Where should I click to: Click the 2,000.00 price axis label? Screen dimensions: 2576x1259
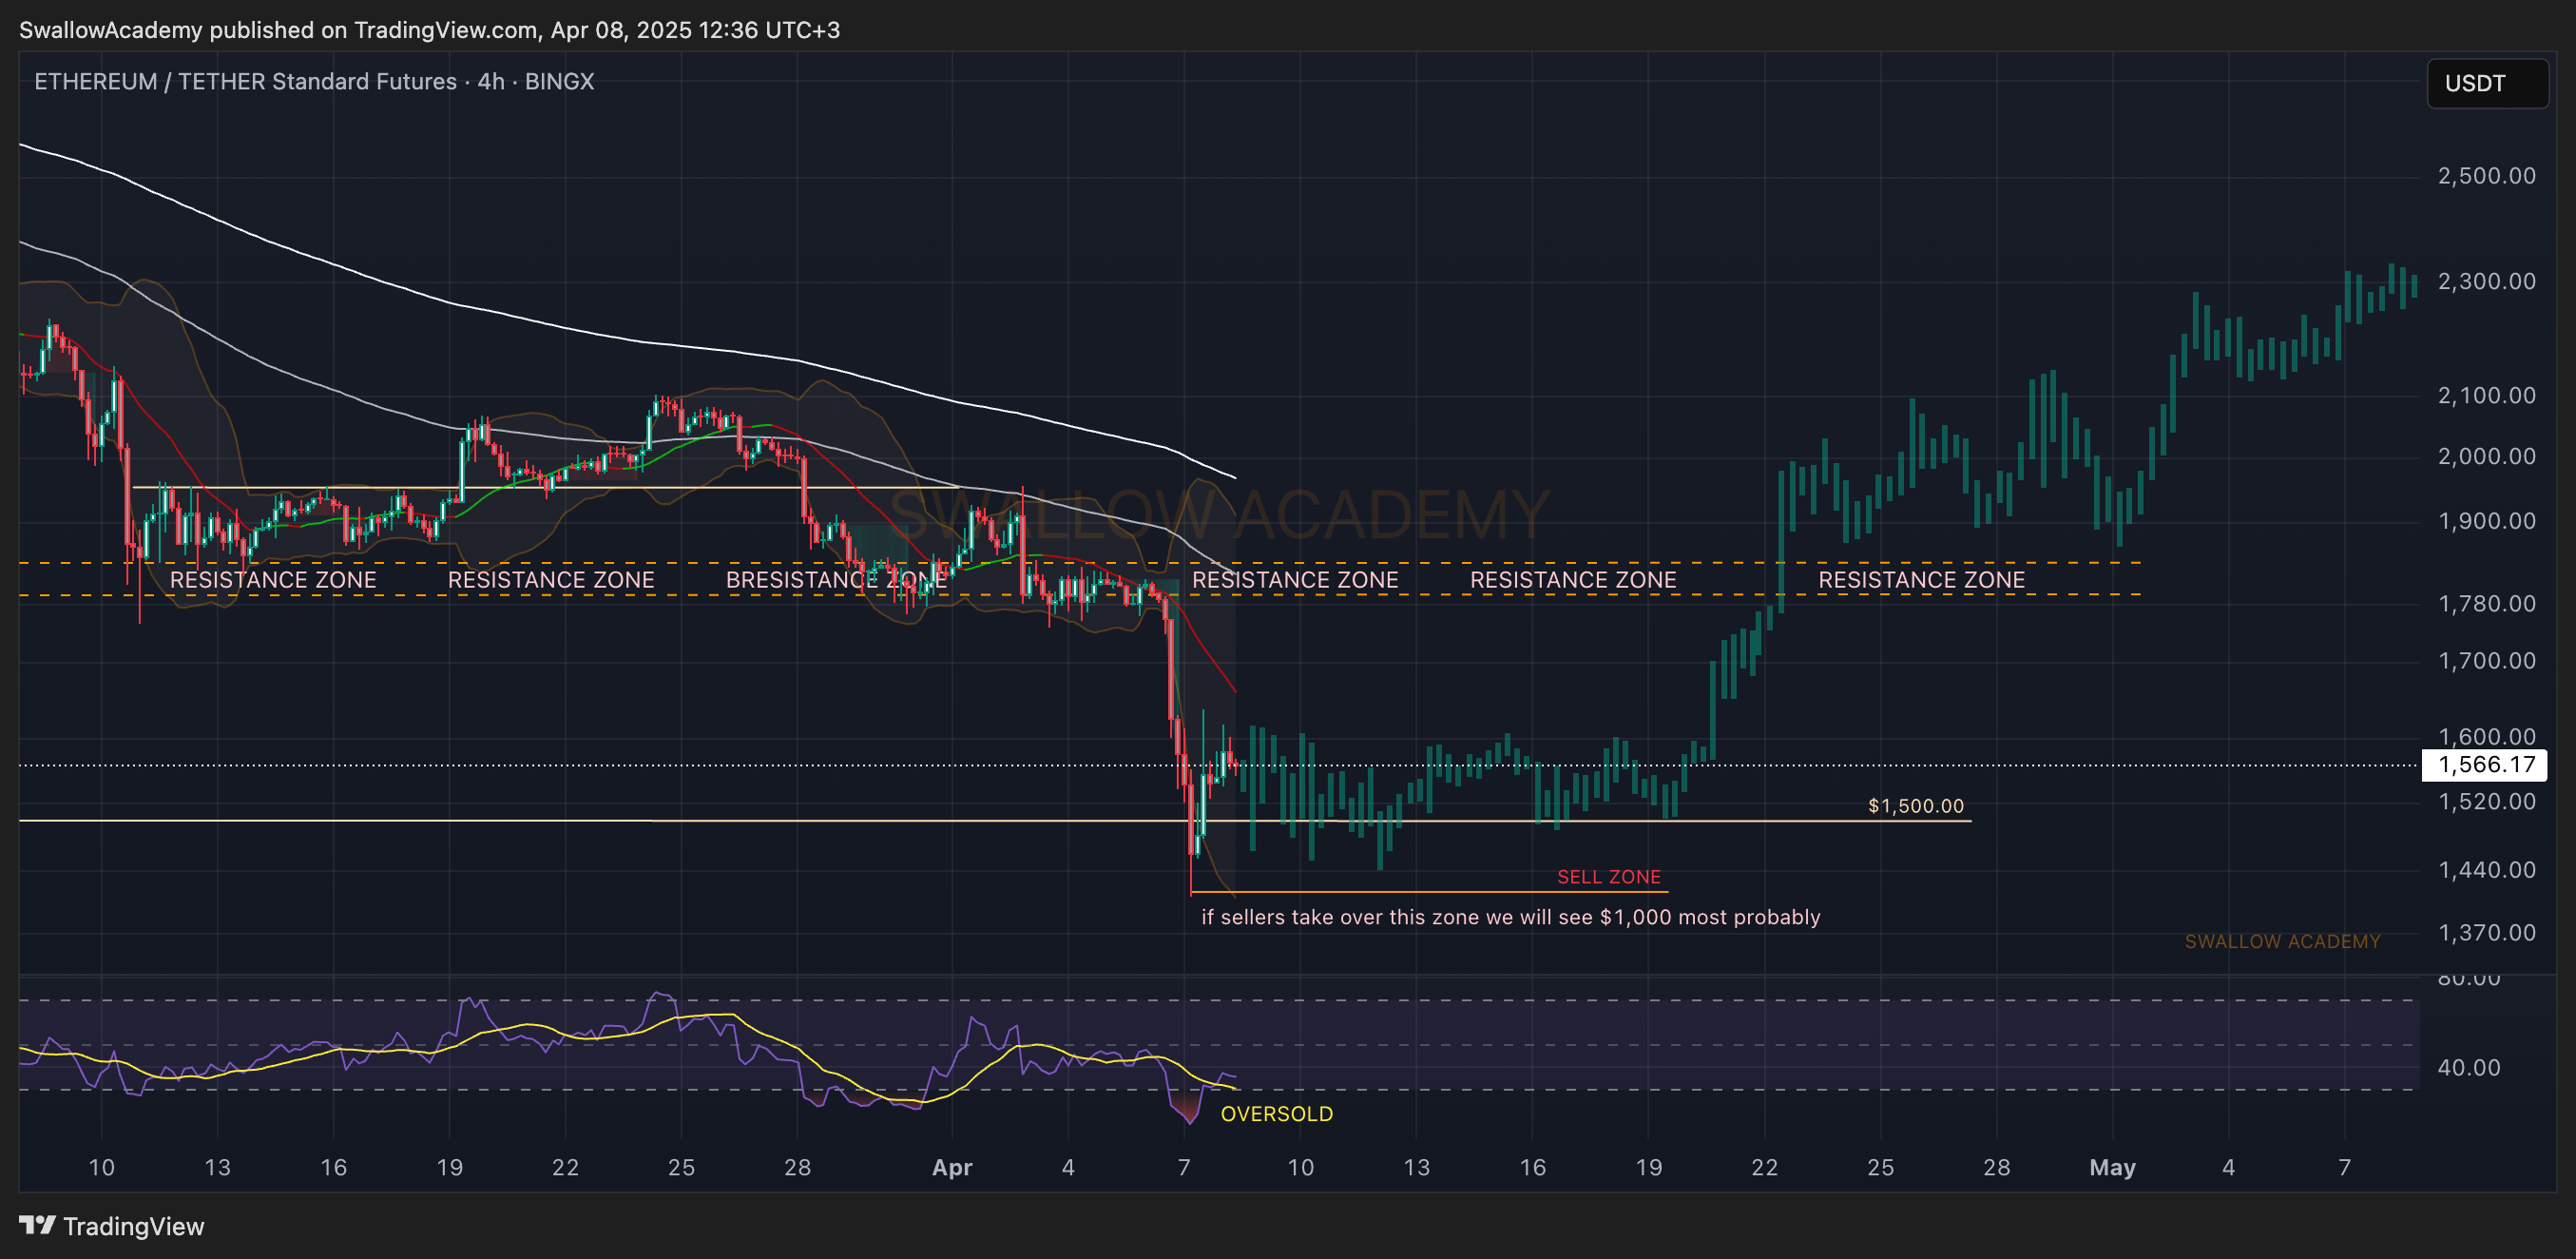[2486, 456]
